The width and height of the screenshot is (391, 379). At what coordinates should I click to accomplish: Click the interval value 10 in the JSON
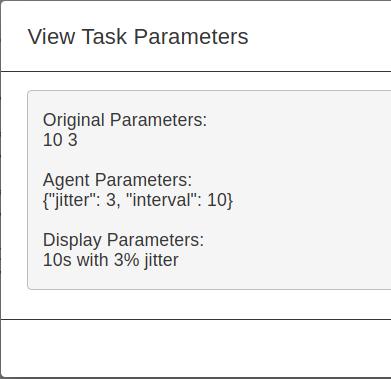tap(218, 200)
